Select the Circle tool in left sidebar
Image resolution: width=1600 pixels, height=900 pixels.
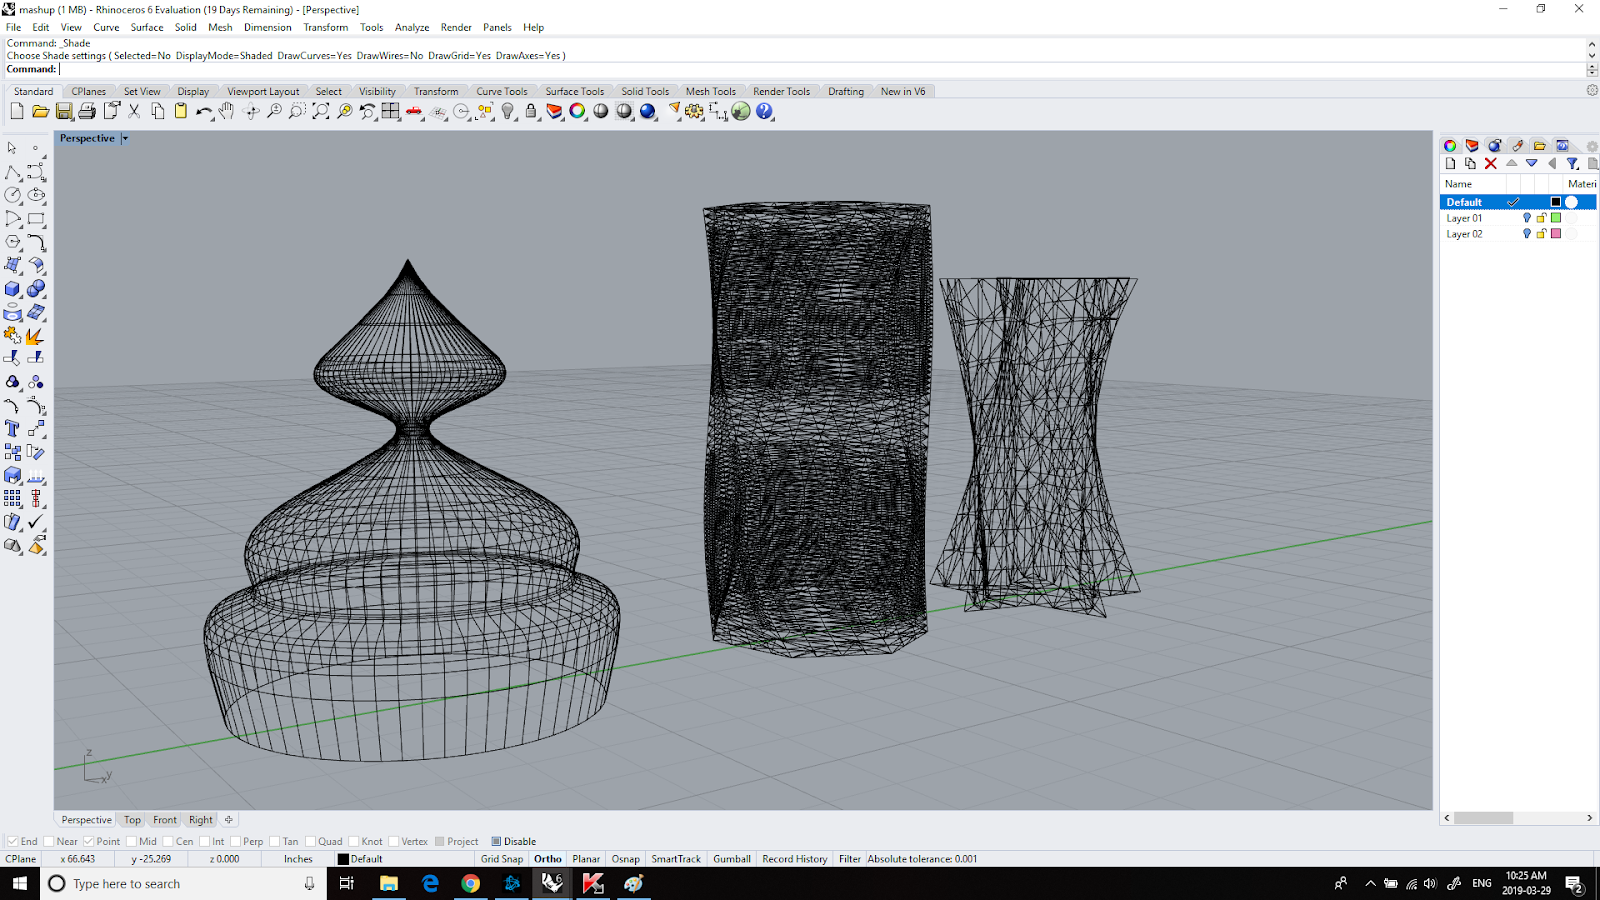click(13, 195)
